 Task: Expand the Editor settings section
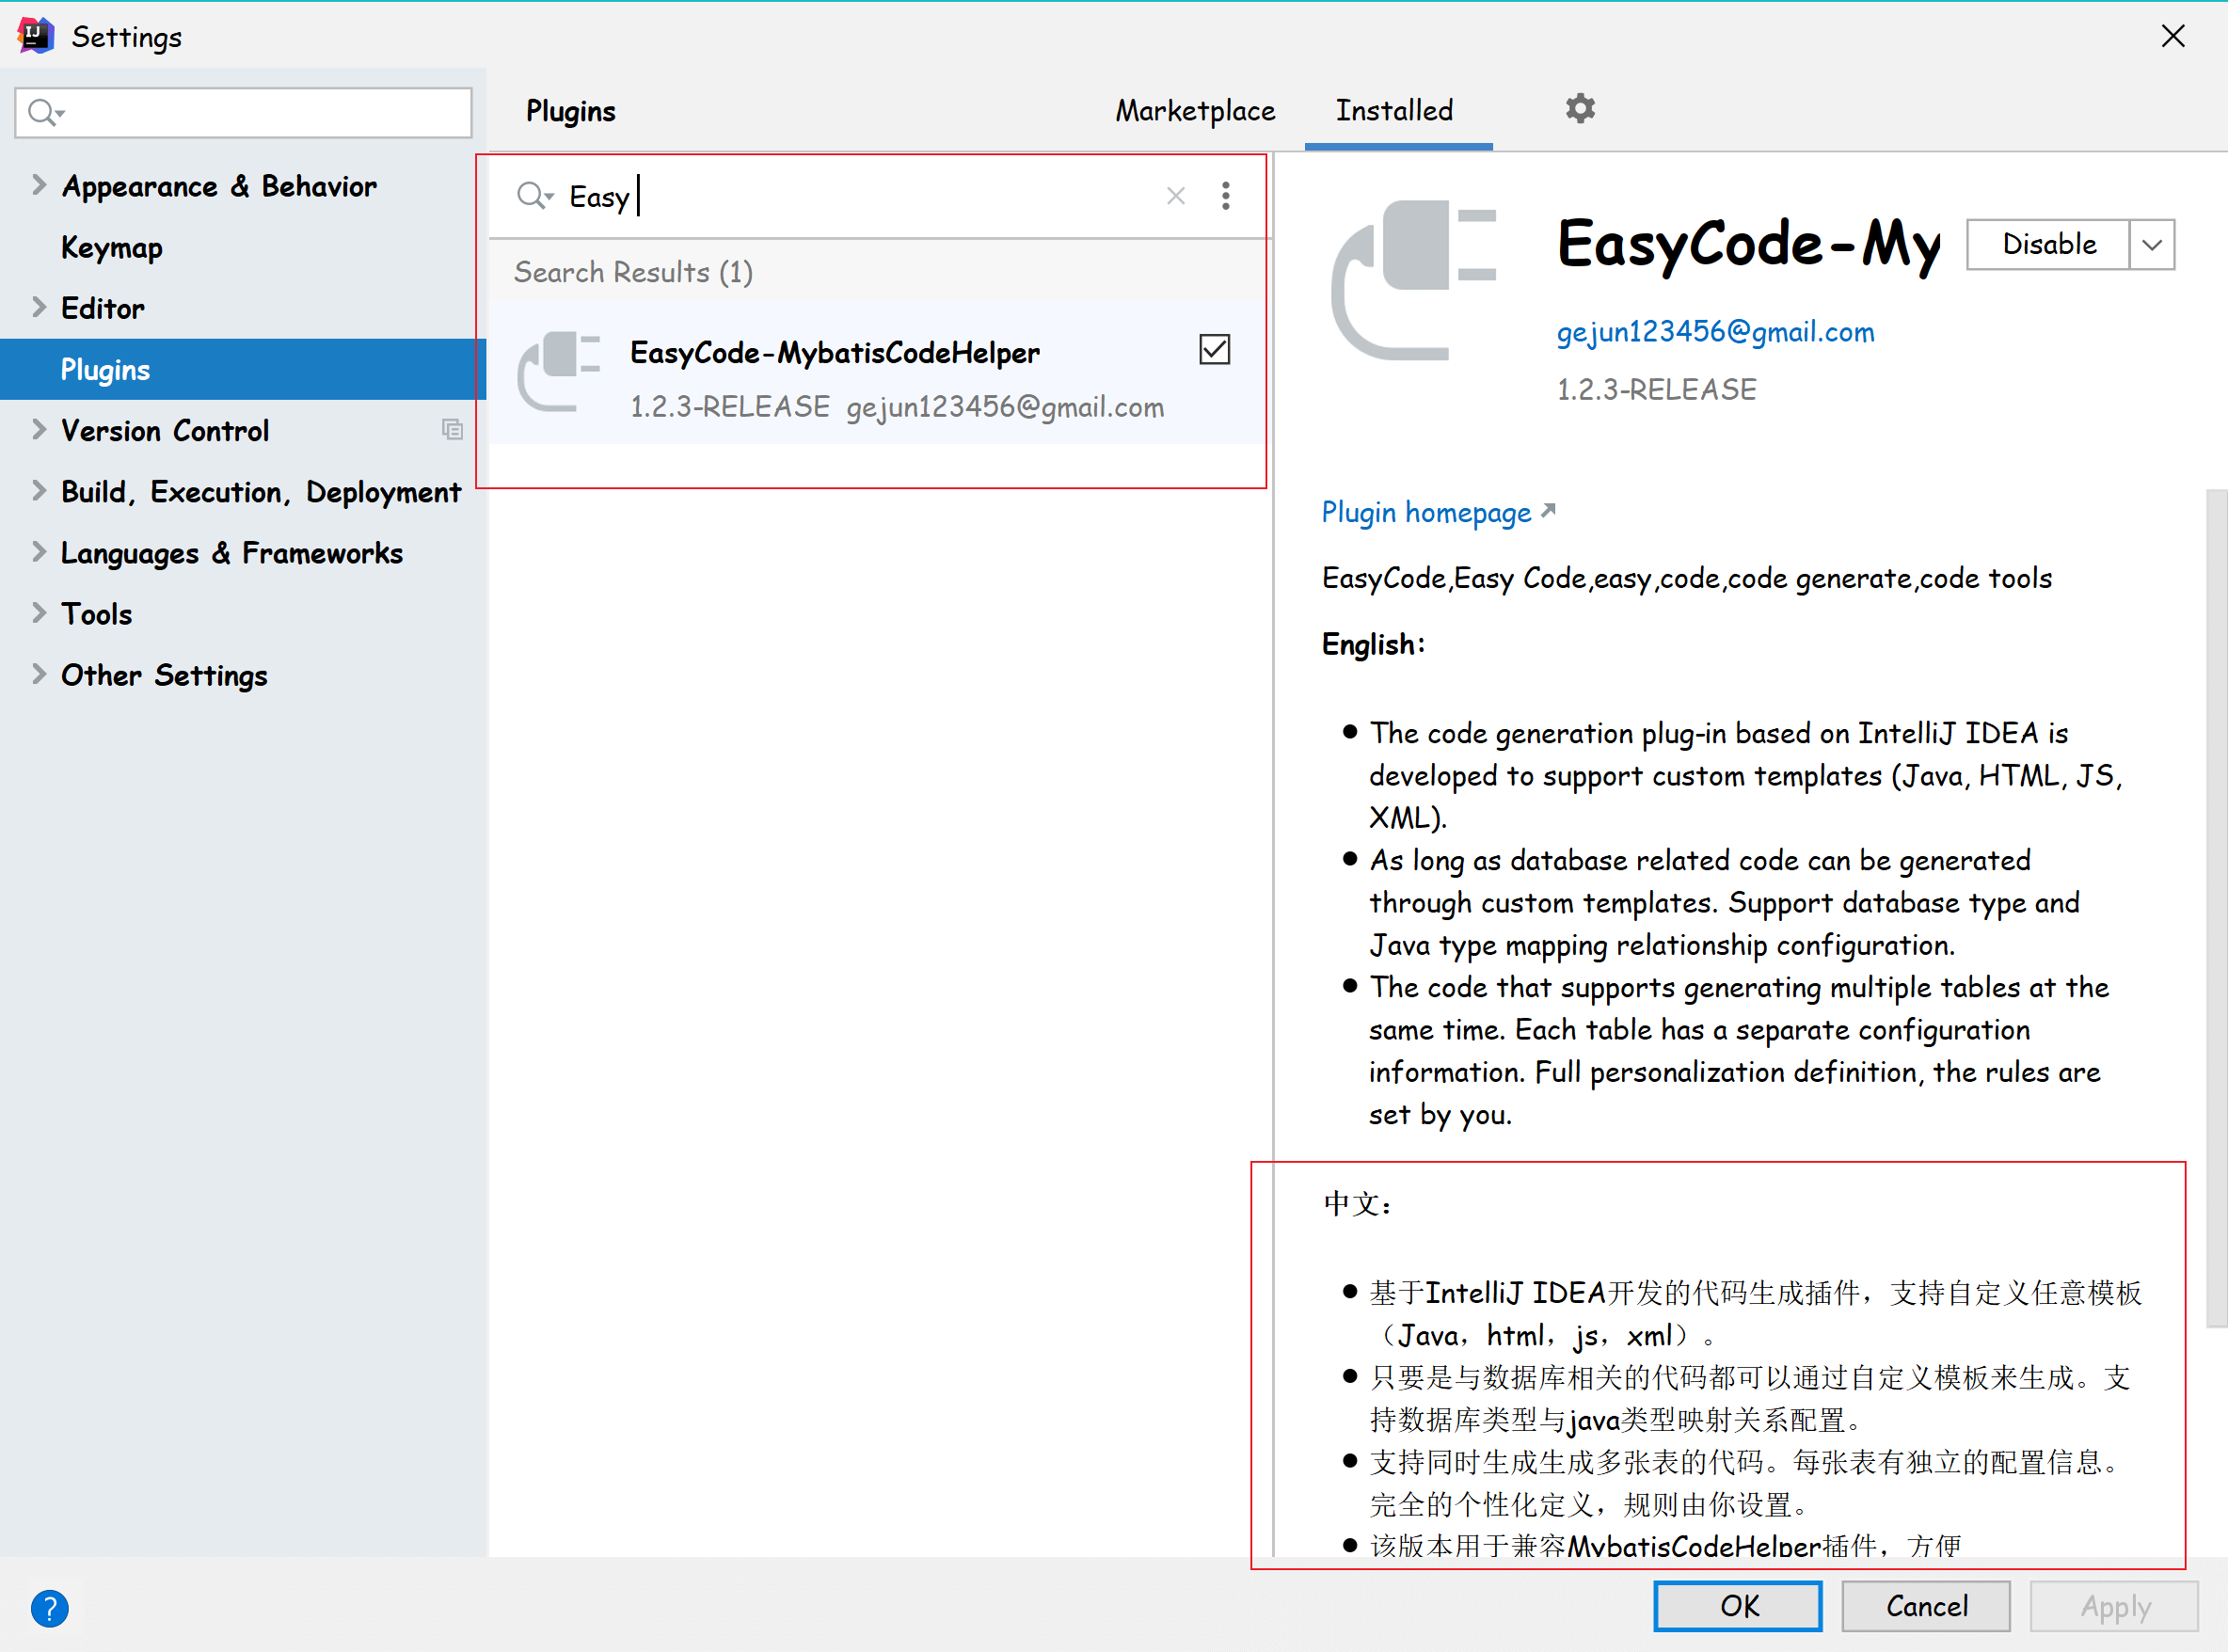[39, 307]
